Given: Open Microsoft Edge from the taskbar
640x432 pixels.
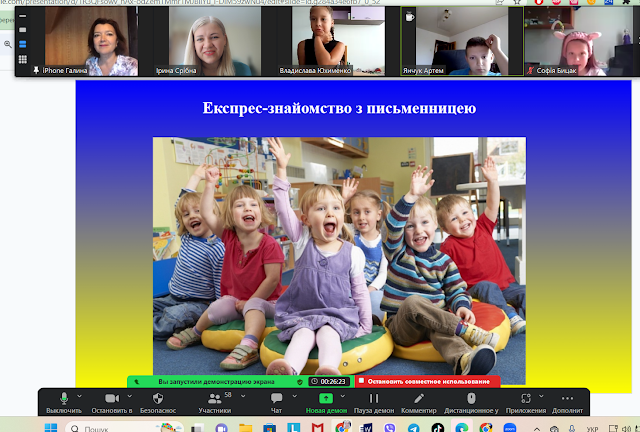Looking at the screenshot, I should tap(462, 428).
